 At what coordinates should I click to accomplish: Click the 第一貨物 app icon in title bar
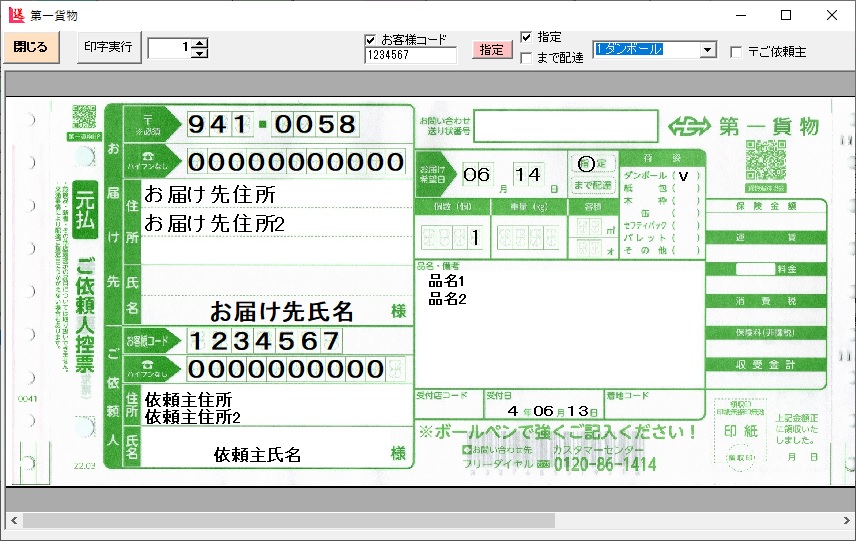point(16,15)
